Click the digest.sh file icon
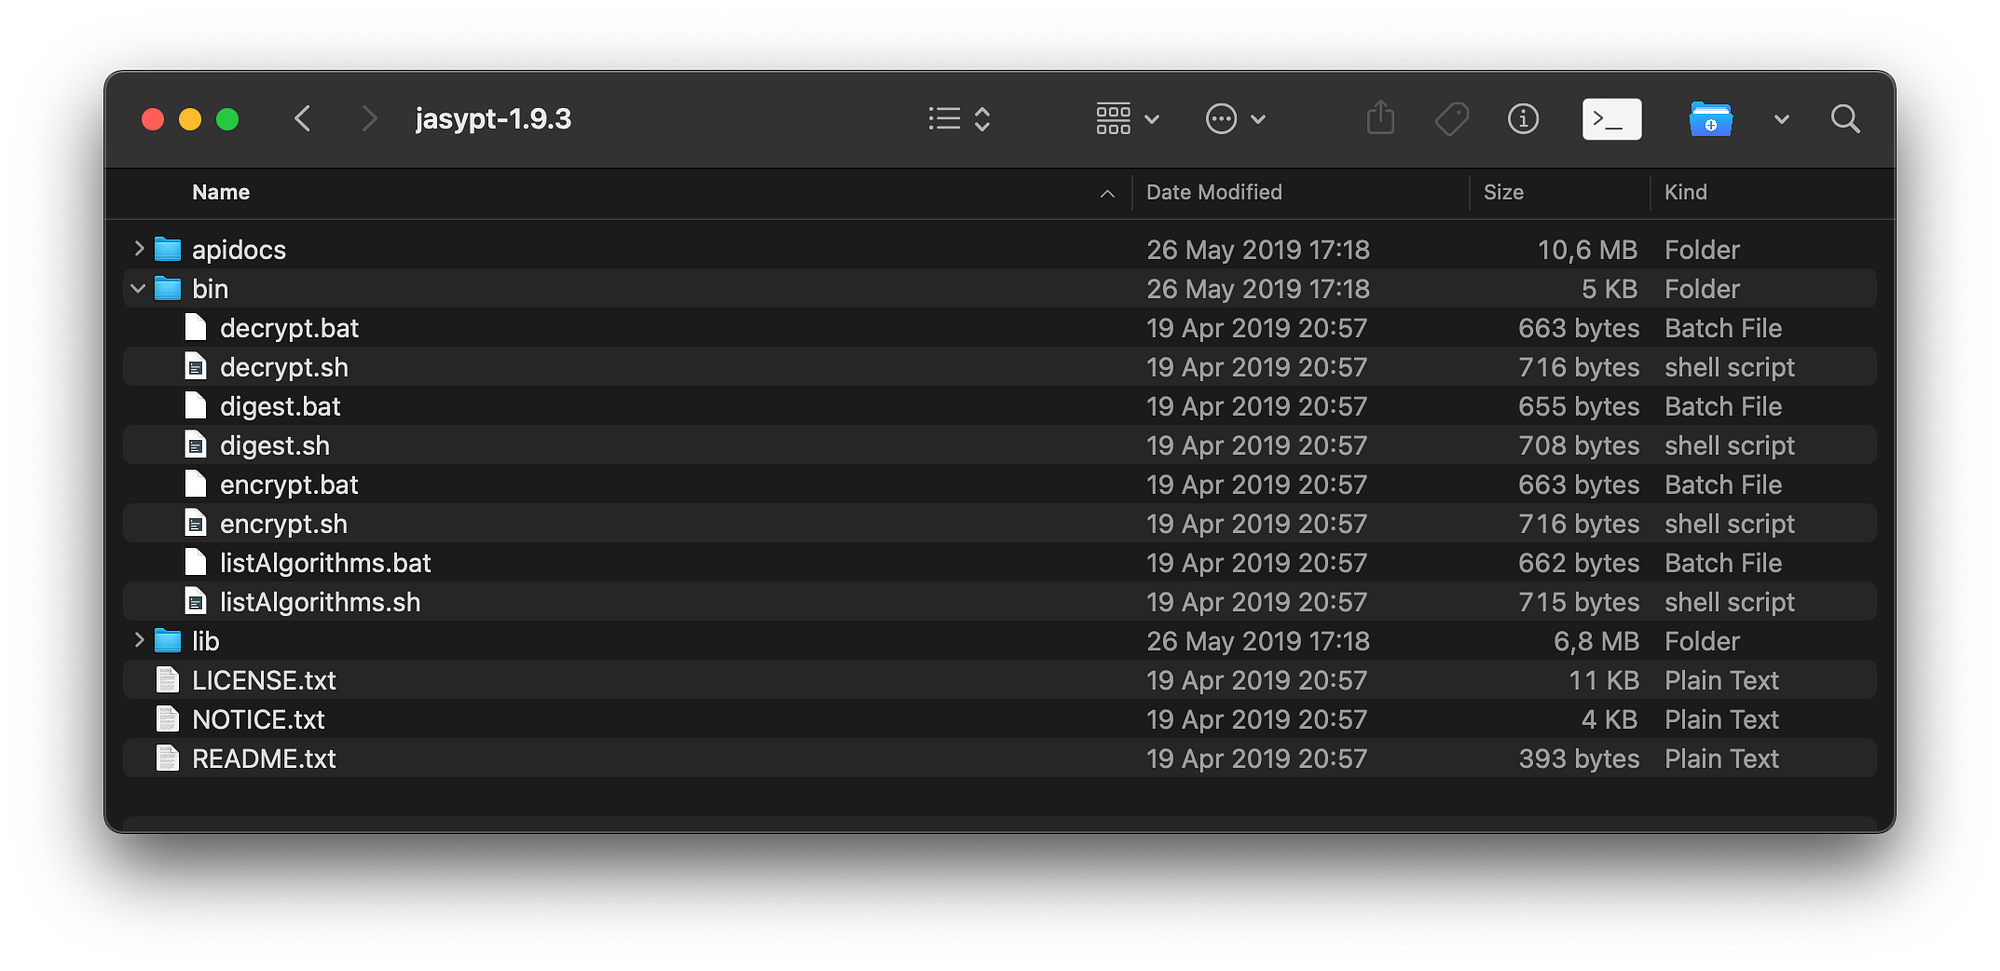This screenshot has height=971, width=2000. coord(196,445)
